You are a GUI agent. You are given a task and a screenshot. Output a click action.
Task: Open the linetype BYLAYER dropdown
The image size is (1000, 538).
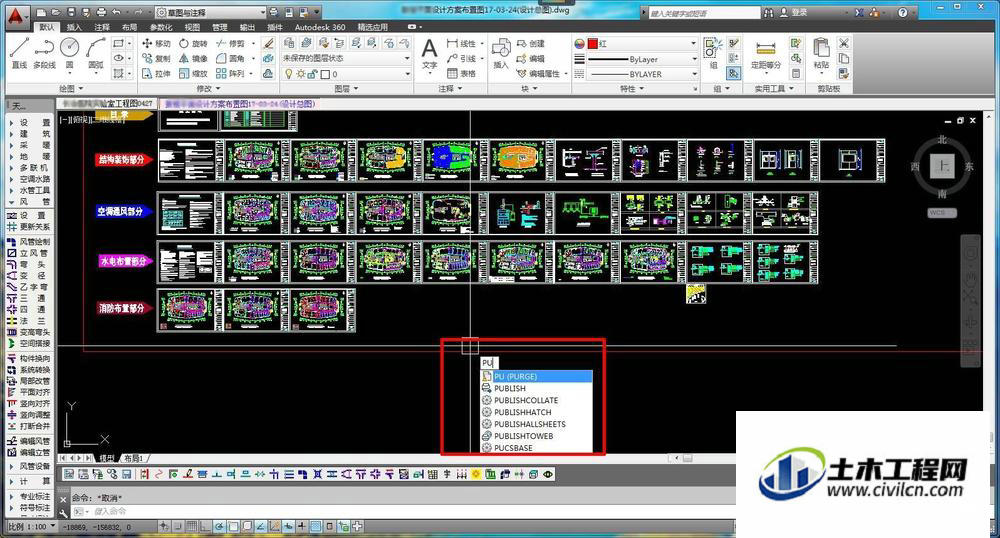(643, 74)
